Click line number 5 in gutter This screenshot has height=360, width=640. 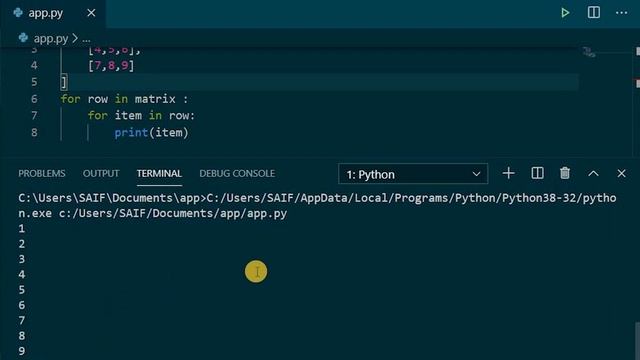pos(34,82)
